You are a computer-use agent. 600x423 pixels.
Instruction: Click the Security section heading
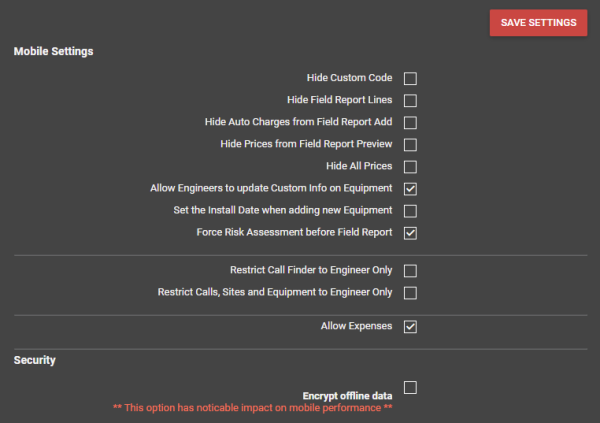tap(35, 360)
